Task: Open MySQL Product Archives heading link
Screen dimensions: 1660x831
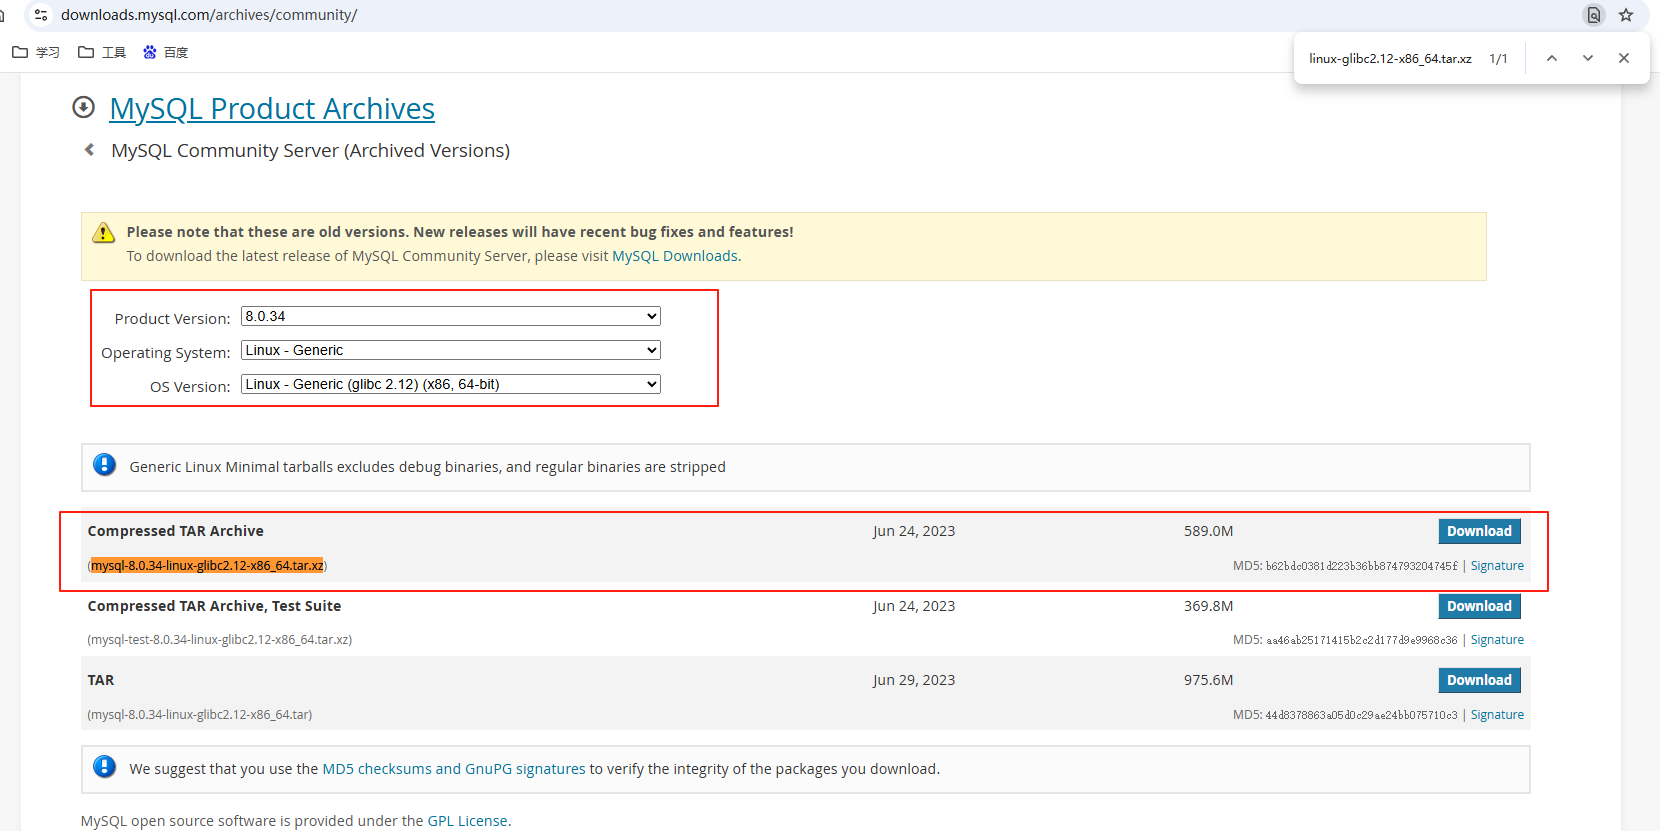Action: [272, 108]
